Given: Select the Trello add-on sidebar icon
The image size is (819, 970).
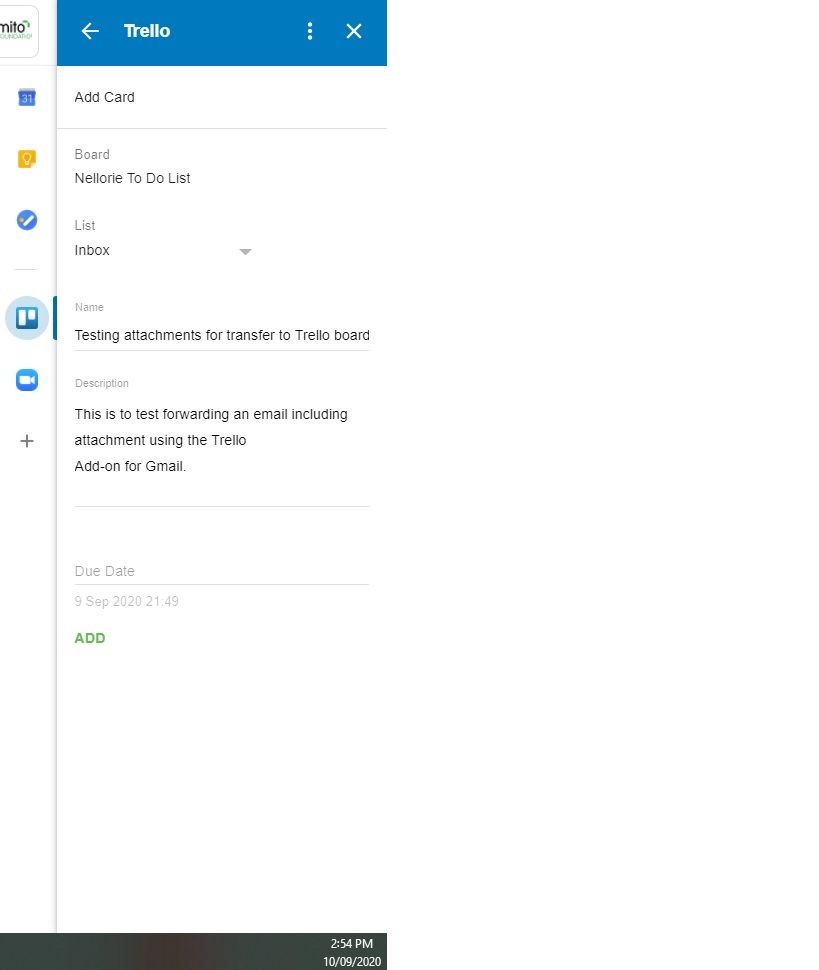Looking at the screenshot, I should 27,318.
